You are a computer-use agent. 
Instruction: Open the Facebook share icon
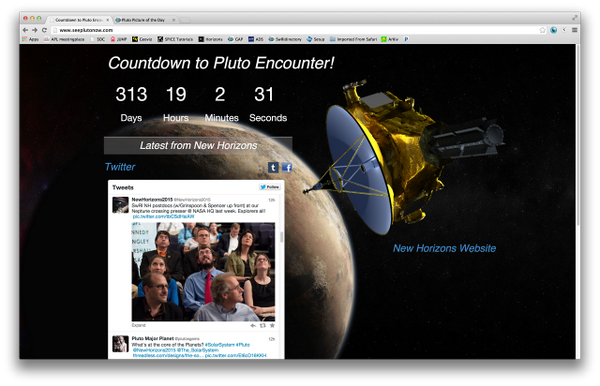click(287, 168)
